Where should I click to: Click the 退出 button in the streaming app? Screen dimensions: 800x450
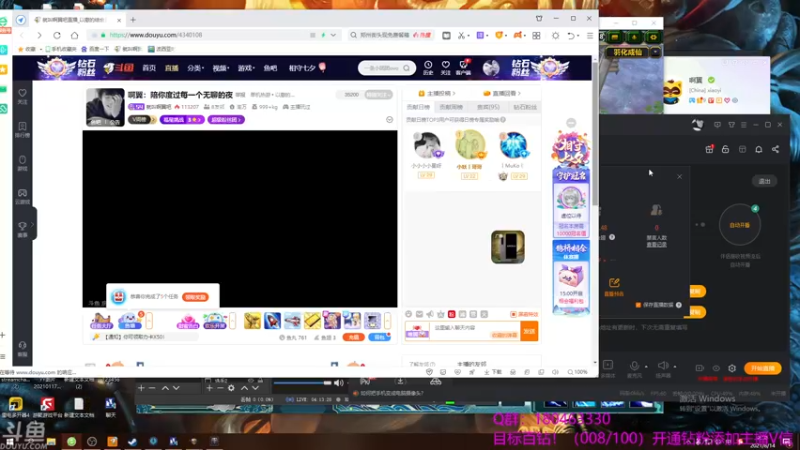[x=764, y=181]
